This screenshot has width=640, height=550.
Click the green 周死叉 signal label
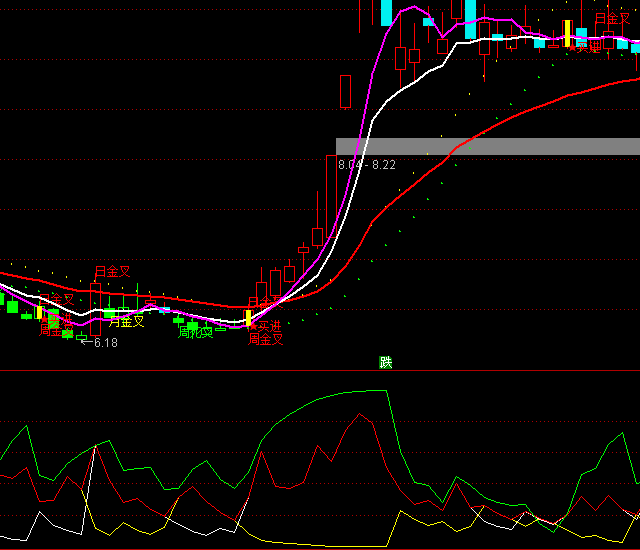pos(195,332)
